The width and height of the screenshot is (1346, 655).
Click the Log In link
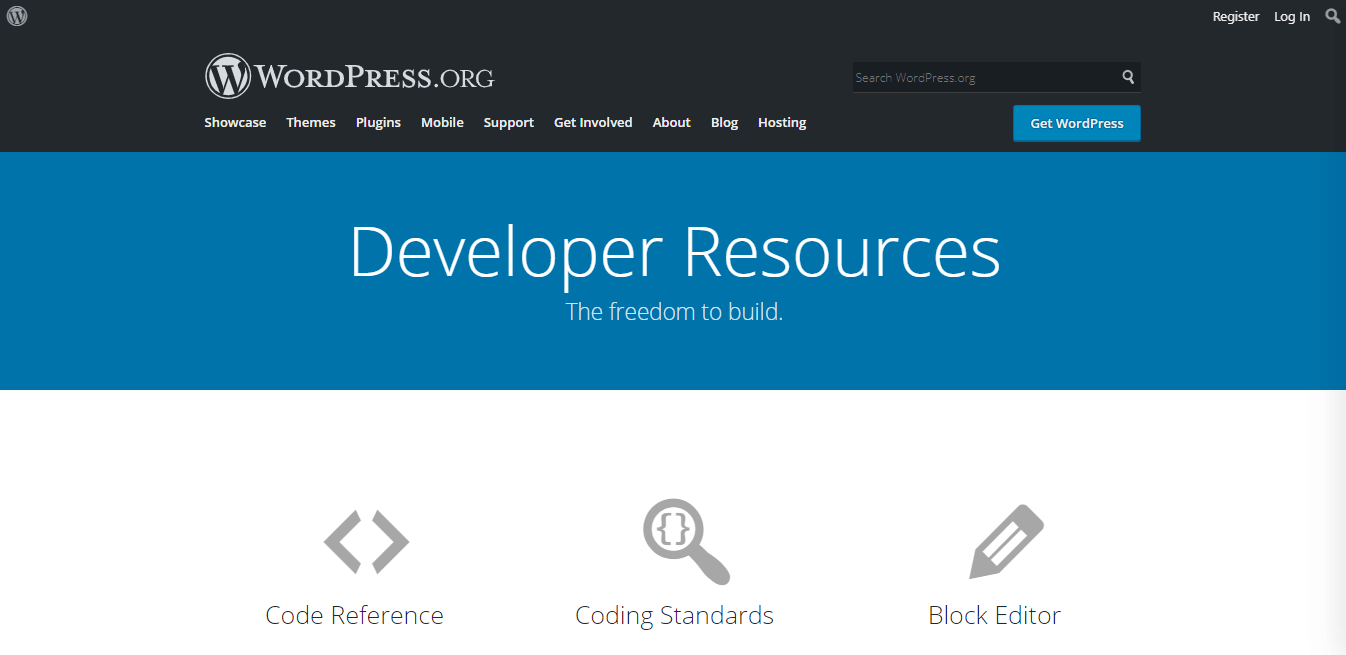tap(1292, 16)
